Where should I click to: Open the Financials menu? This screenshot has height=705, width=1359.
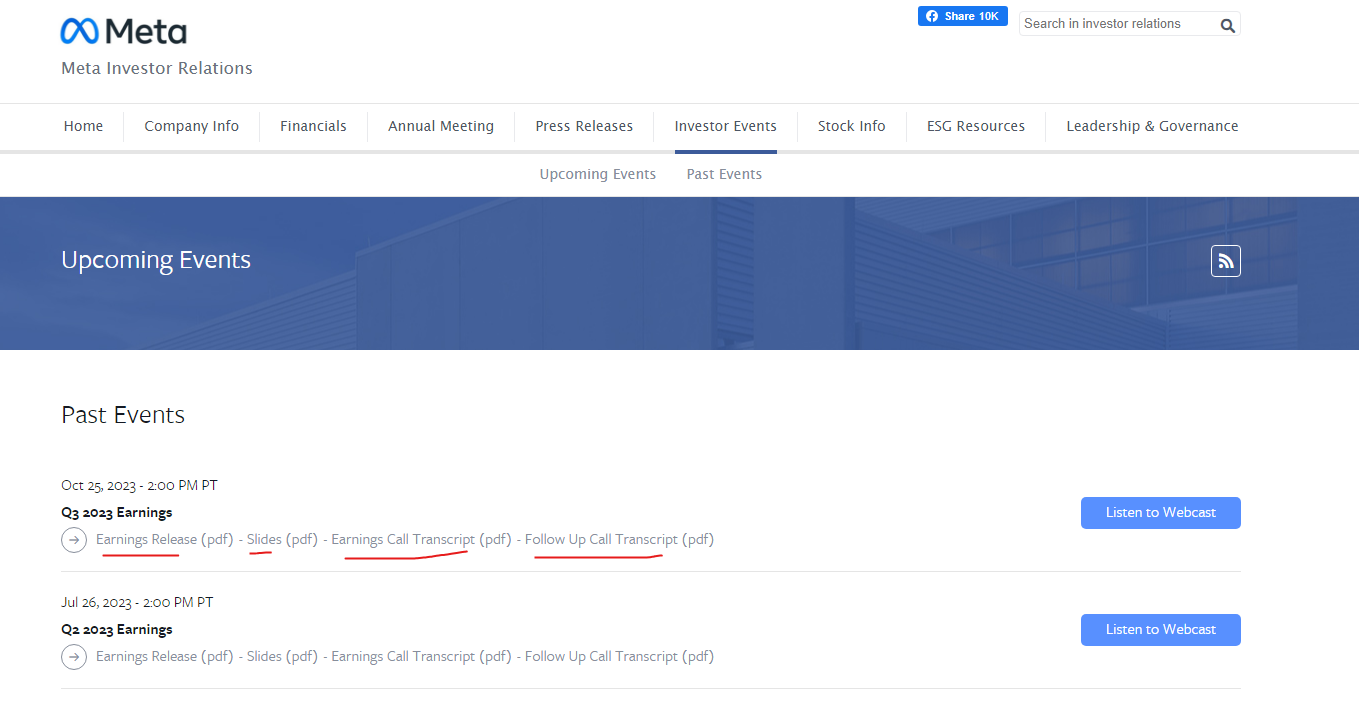click(x=313, y=126)
